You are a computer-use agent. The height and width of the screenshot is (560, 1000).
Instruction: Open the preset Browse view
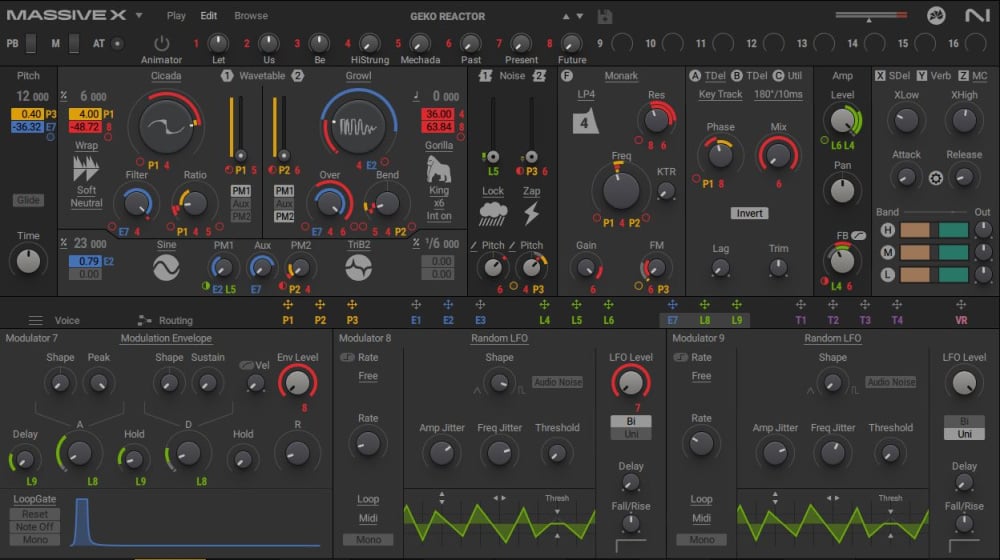[251, 15]
